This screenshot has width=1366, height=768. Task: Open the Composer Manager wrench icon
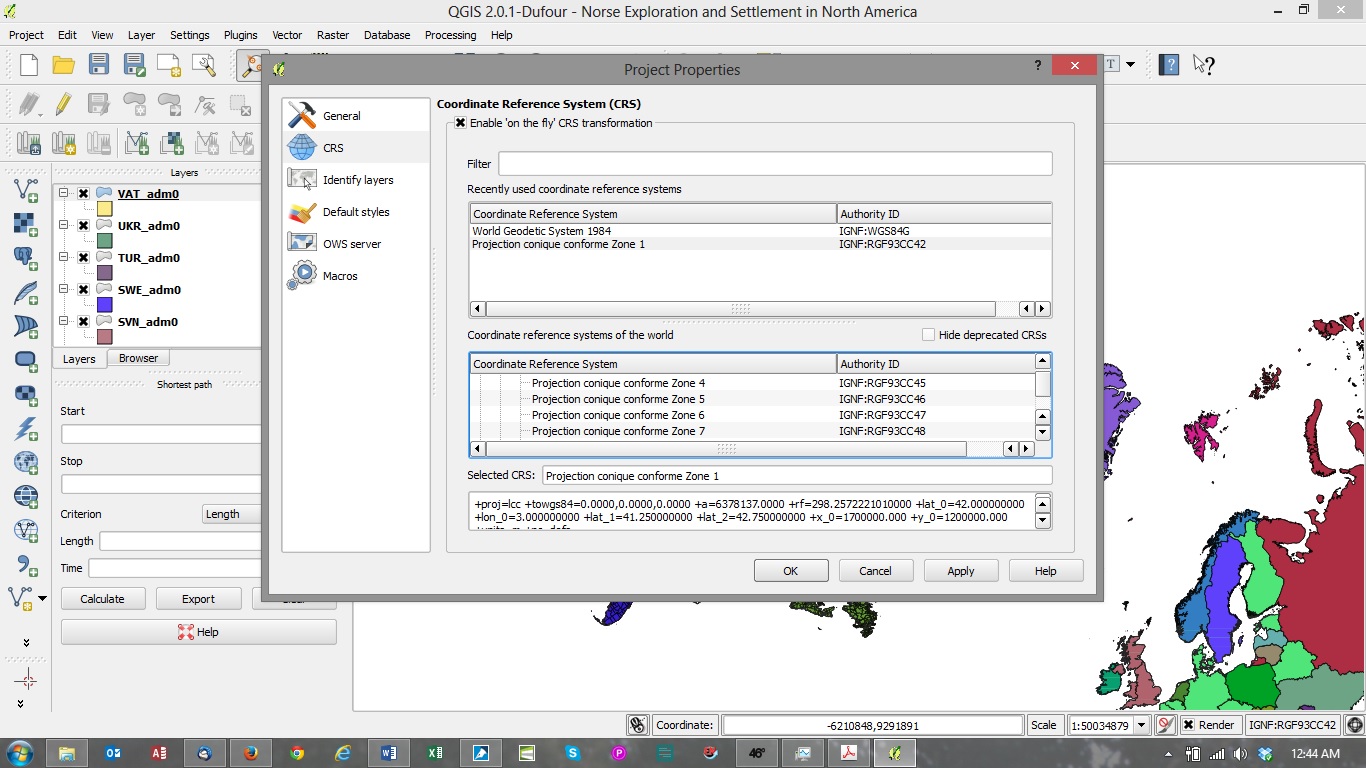(204, 65)
